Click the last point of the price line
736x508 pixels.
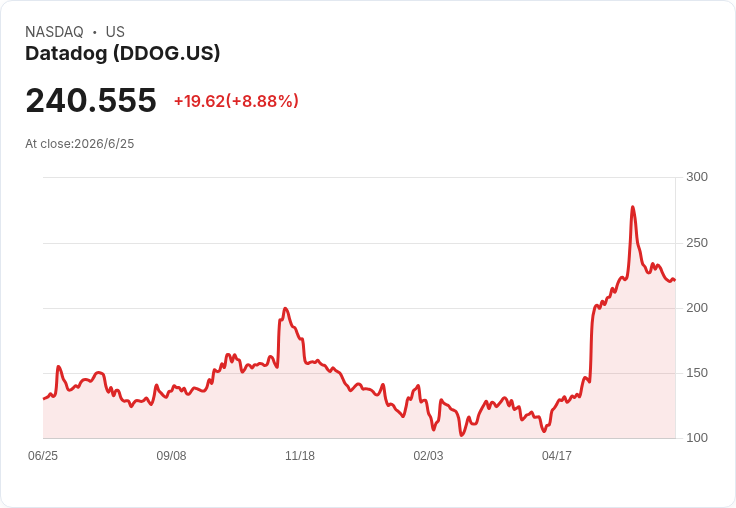[x=675, y=280]
